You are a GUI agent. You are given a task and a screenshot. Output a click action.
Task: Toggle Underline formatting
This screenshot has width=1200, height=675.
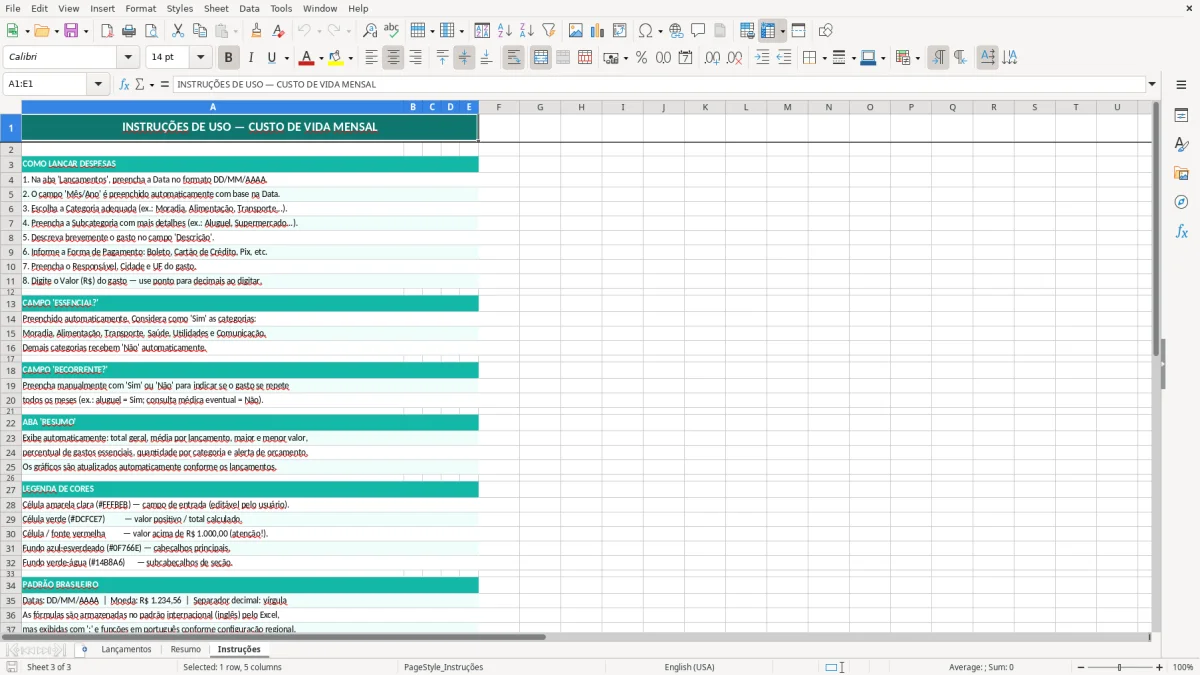(272, 58)
